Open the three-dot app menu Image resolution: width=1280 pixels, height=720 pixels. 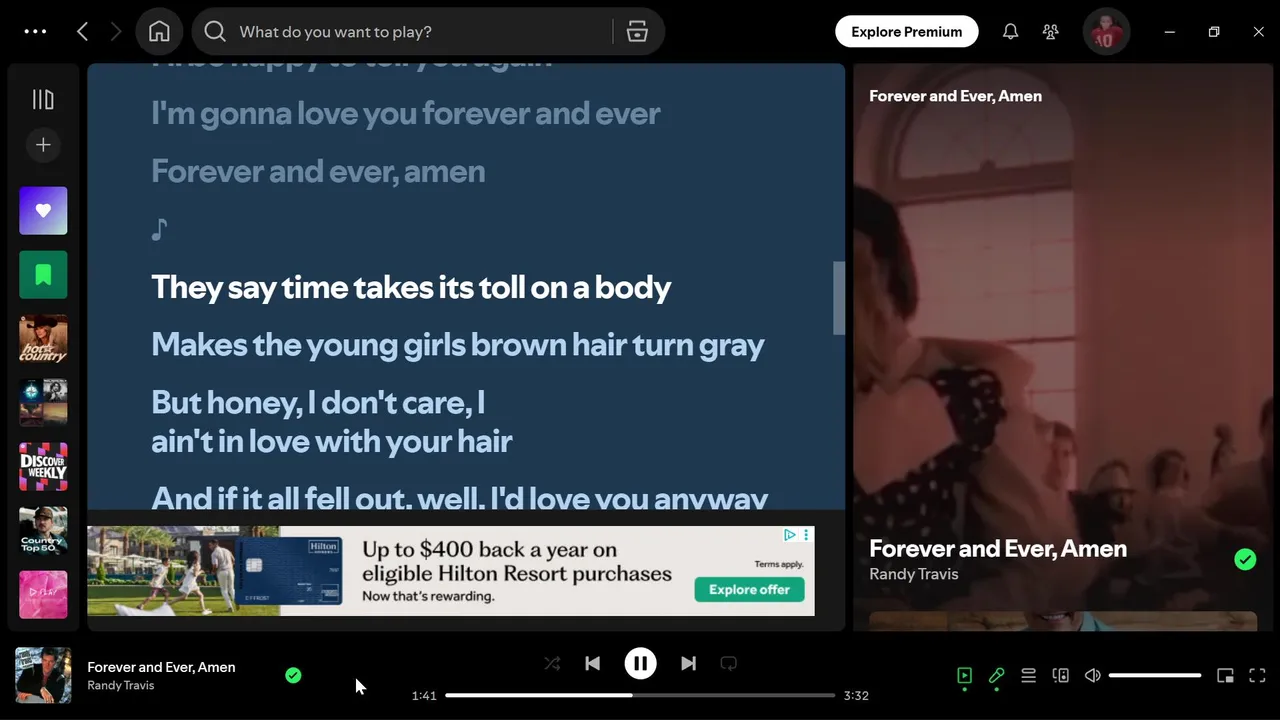pyautogui.click(x=35, y=31)
